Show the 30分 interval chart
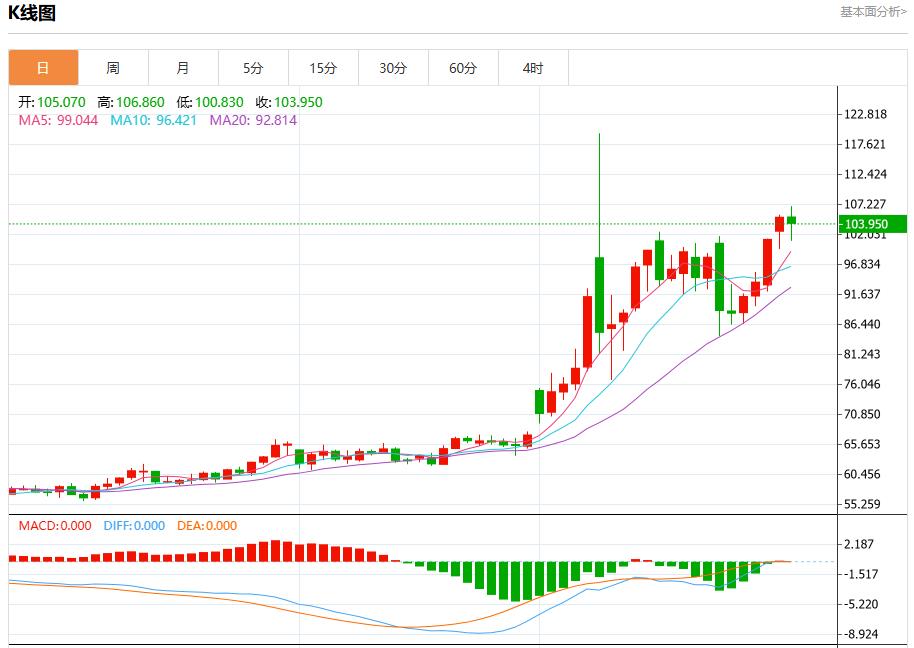Viewport: 914px width, 648px height. pos(393,68)
